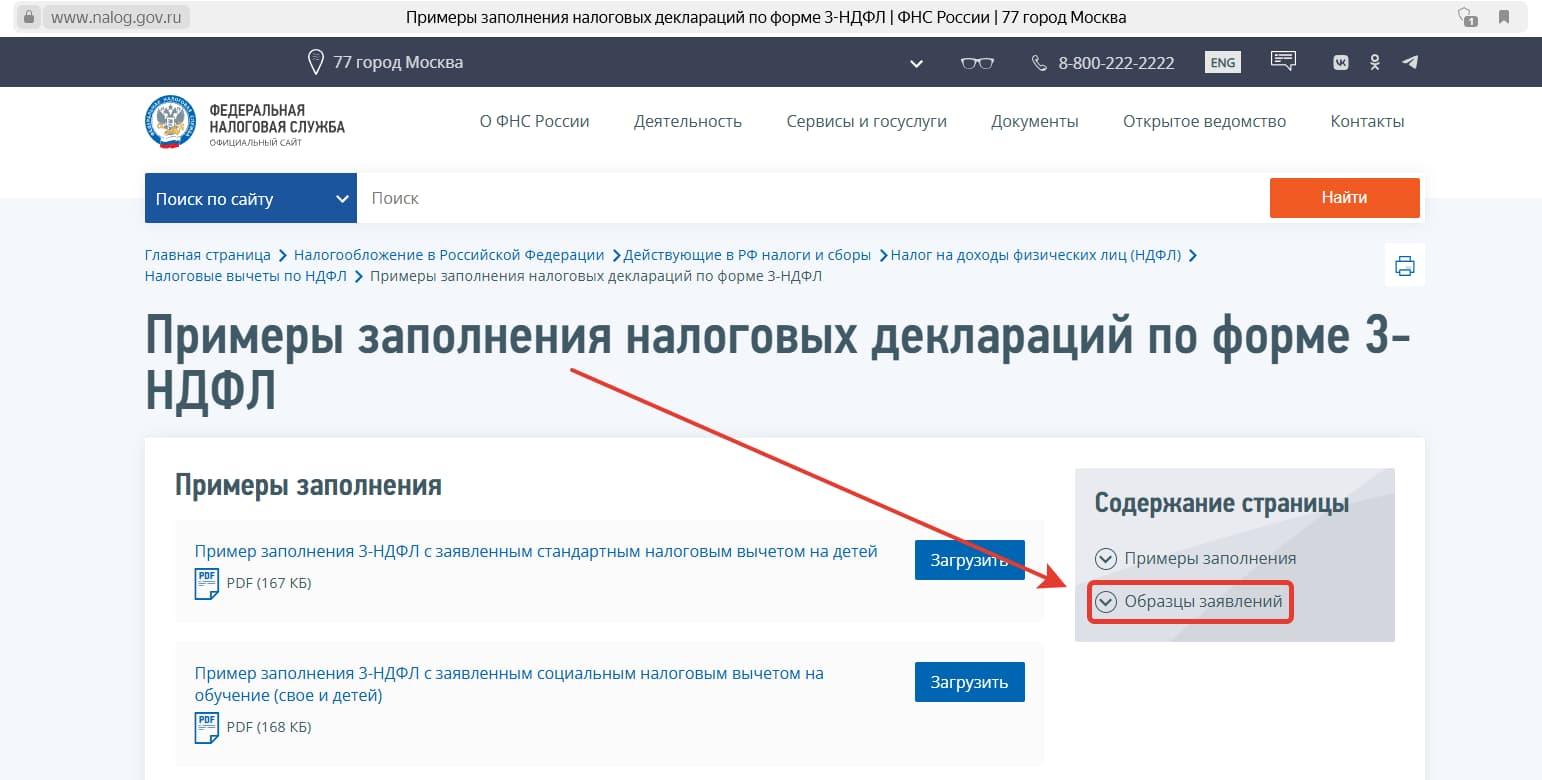The width and height of the screenshot is (1542, 780).
Task: Click the feedback chat message icon
Action: pos(1283,61)
